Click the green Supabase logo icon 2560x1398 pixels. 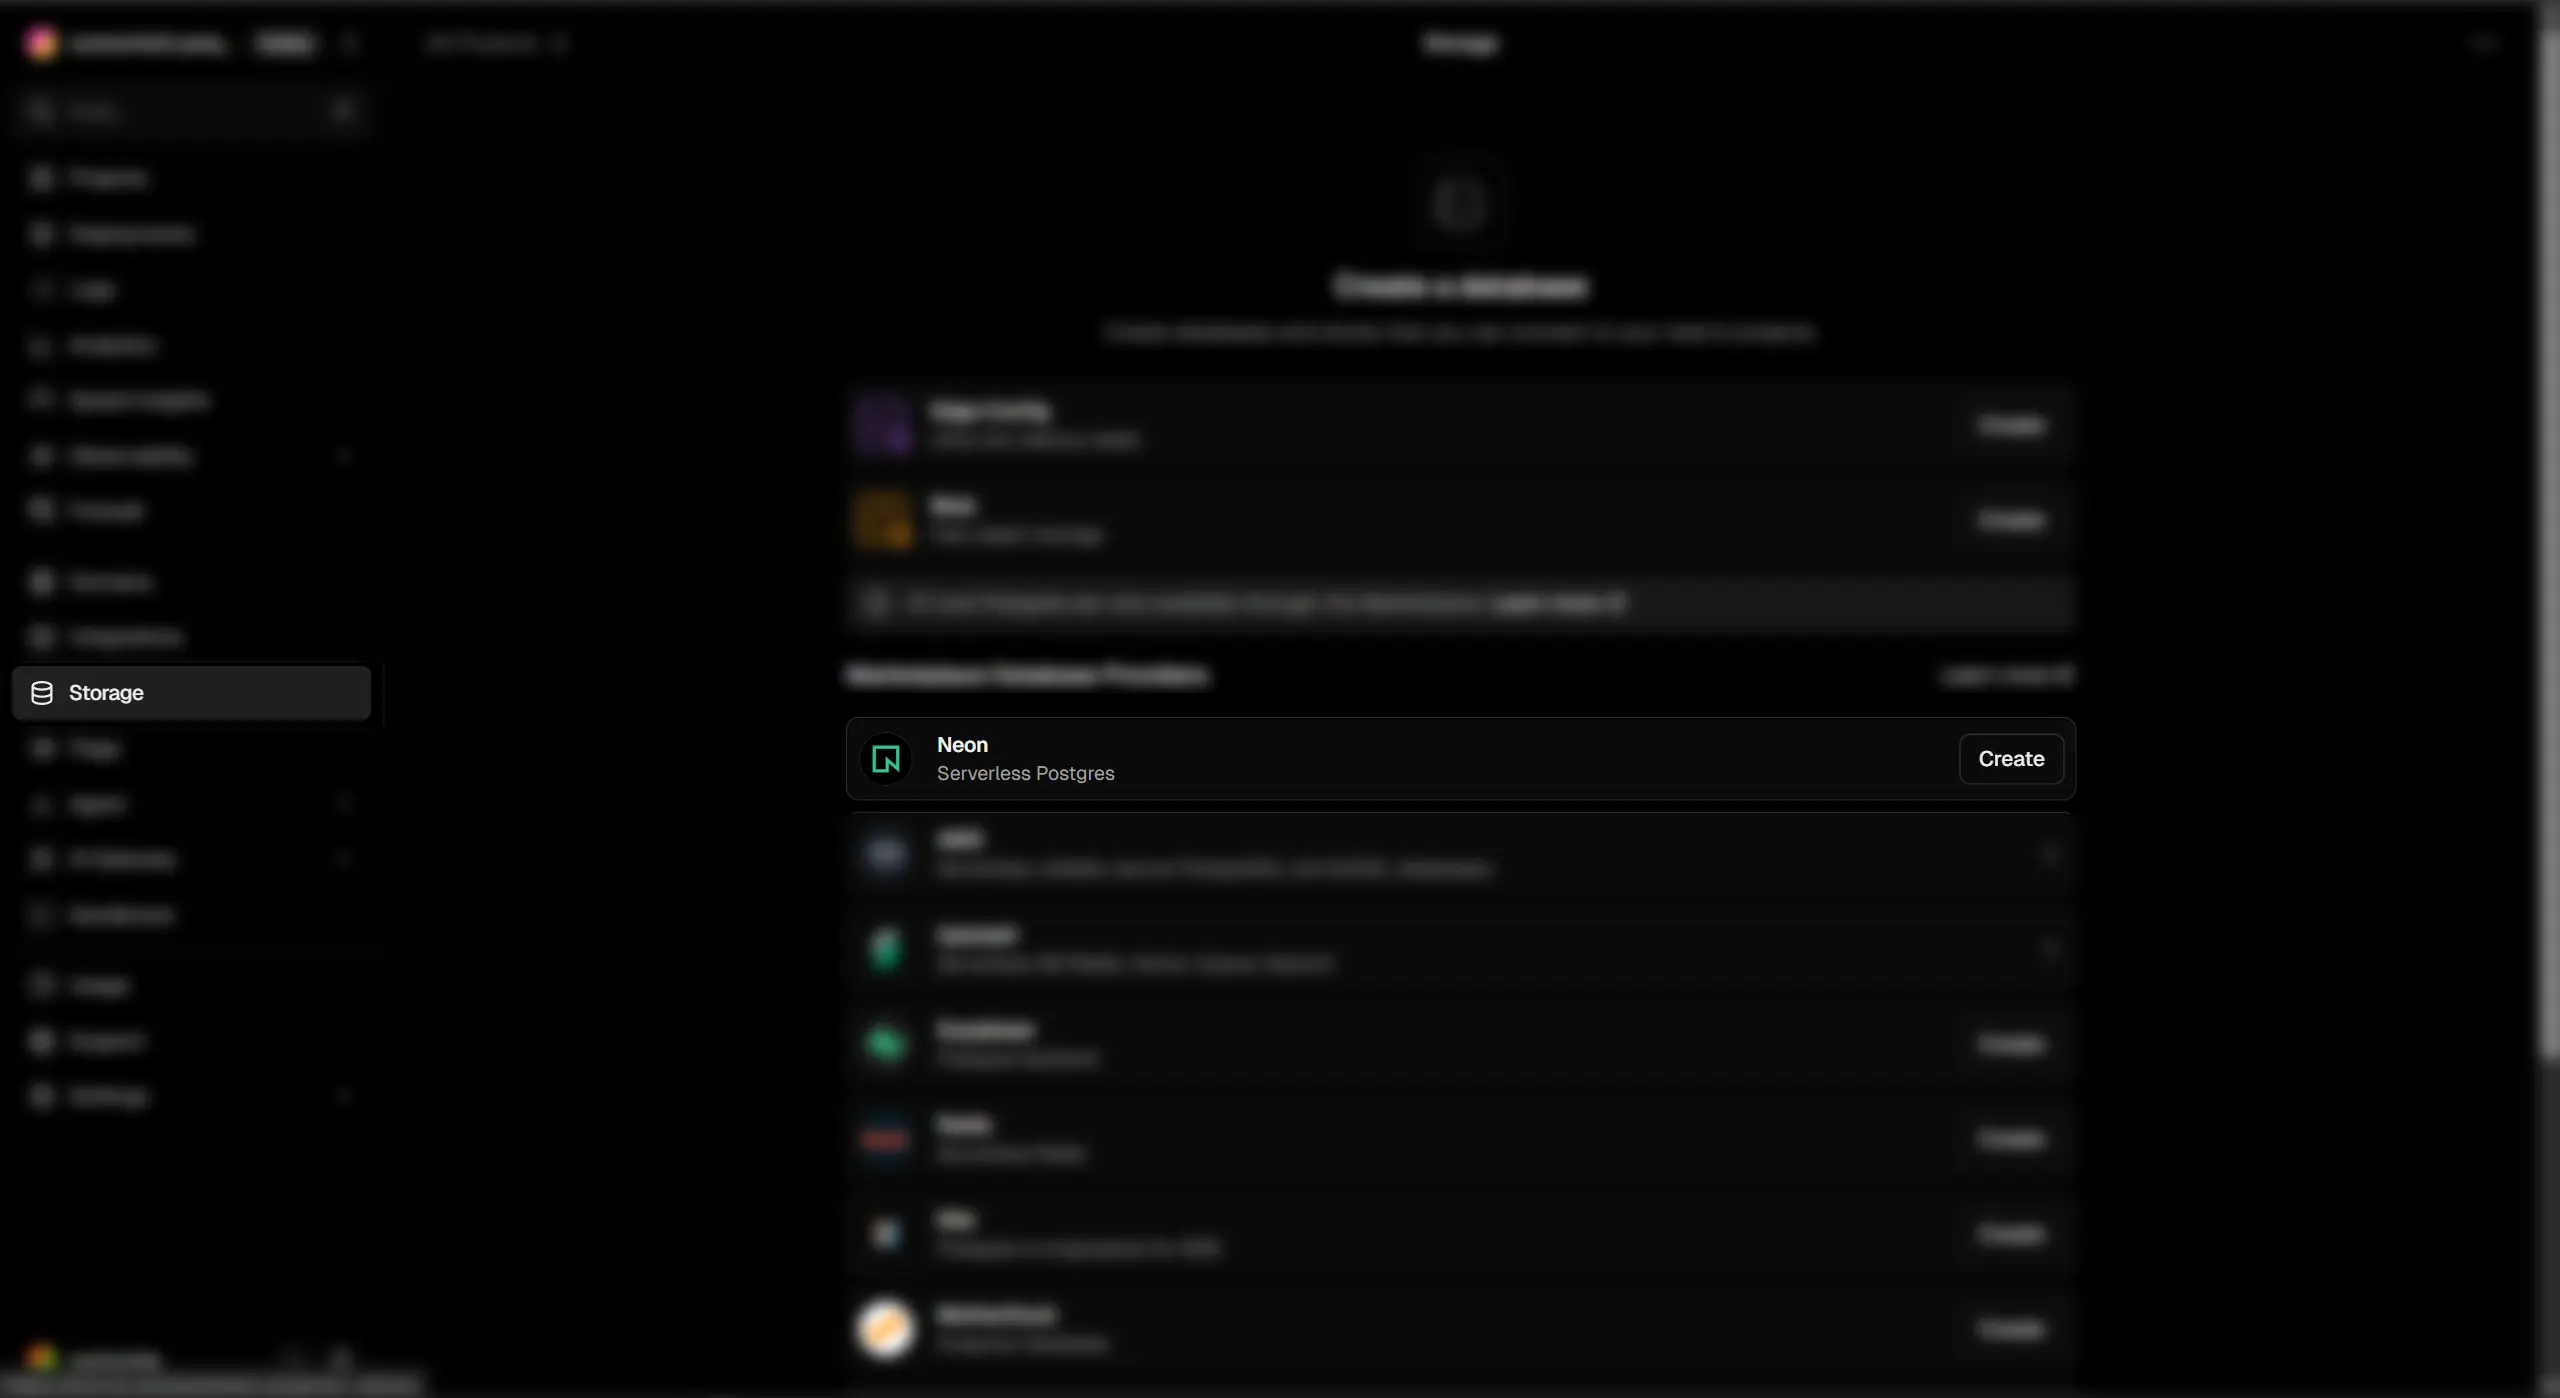[x=885, y=1044]
